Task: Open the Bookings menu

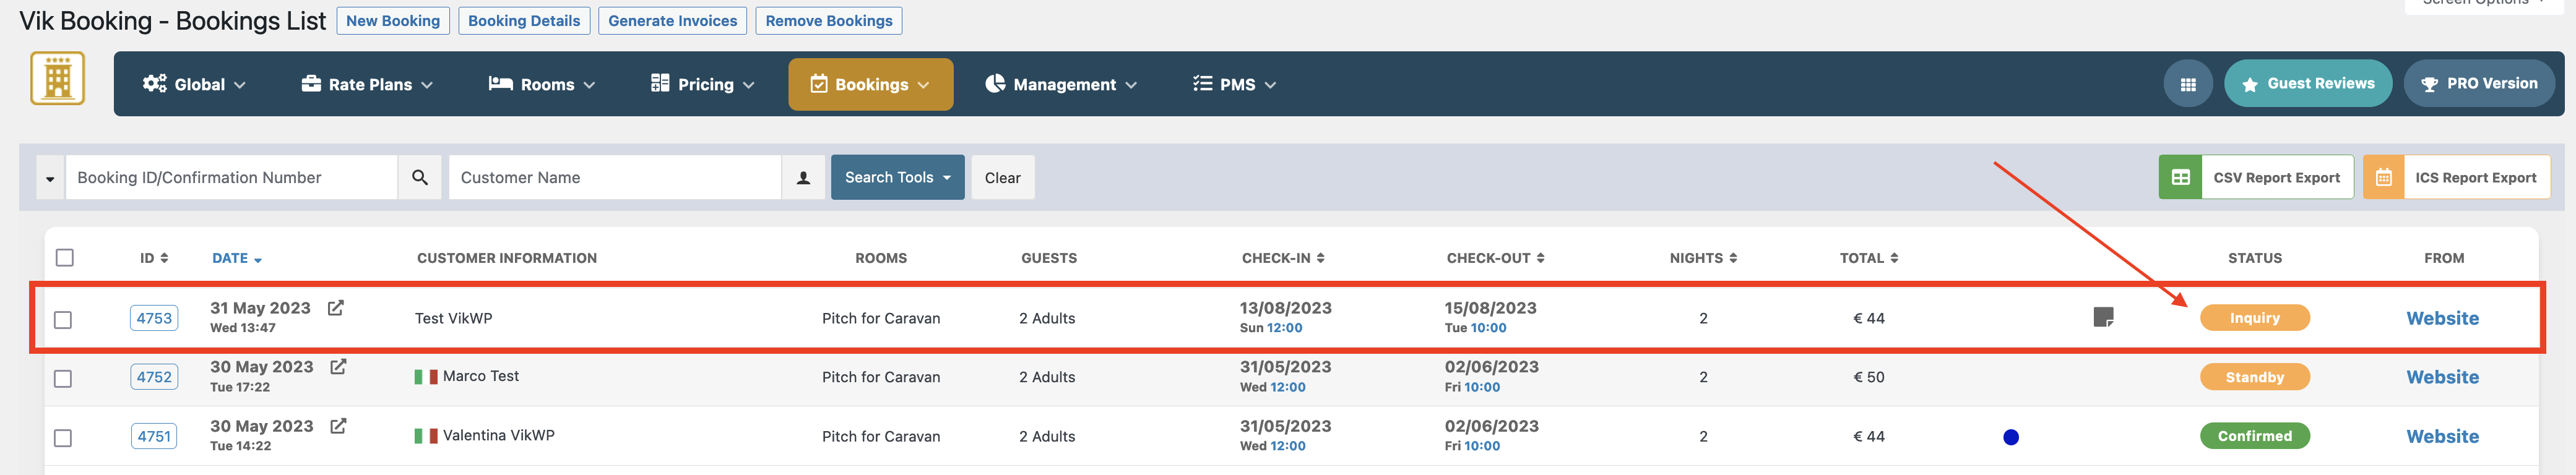Action: (870, 84)
